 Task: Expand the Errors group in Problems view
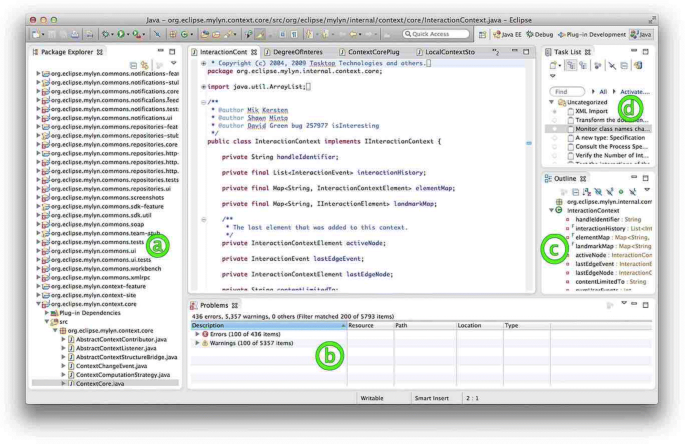tap(197, 333)
